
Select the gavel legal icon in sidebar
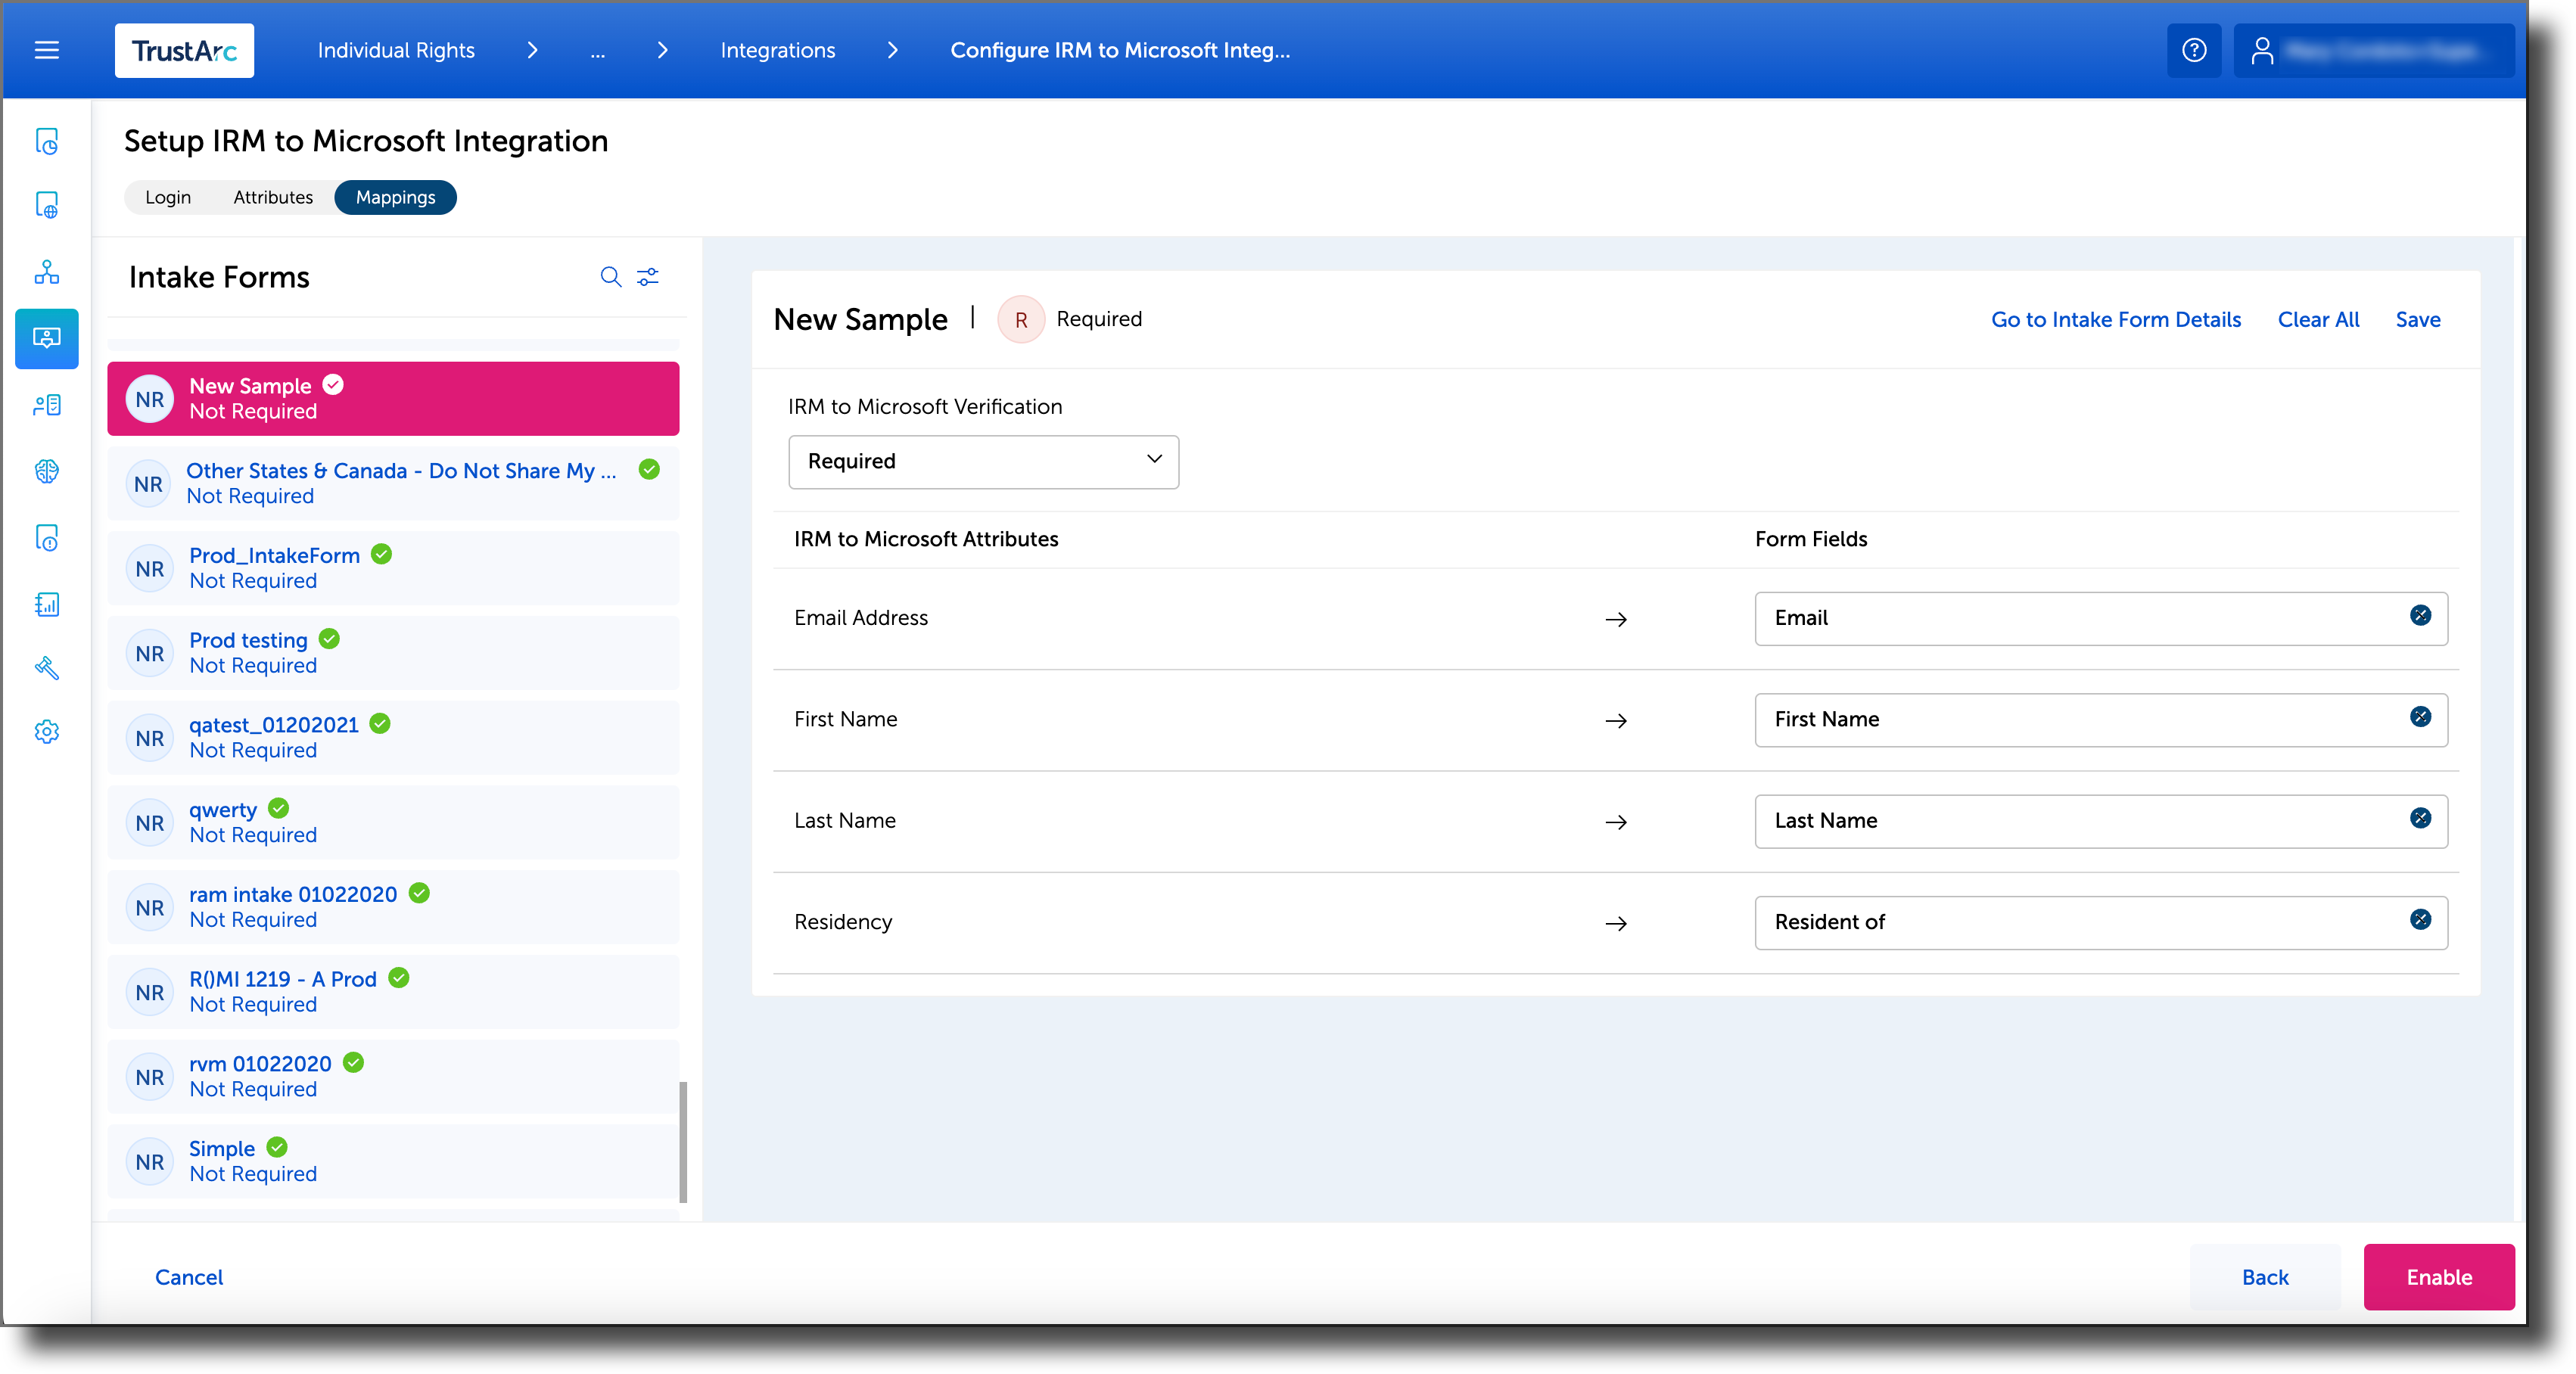click(47, 668)
